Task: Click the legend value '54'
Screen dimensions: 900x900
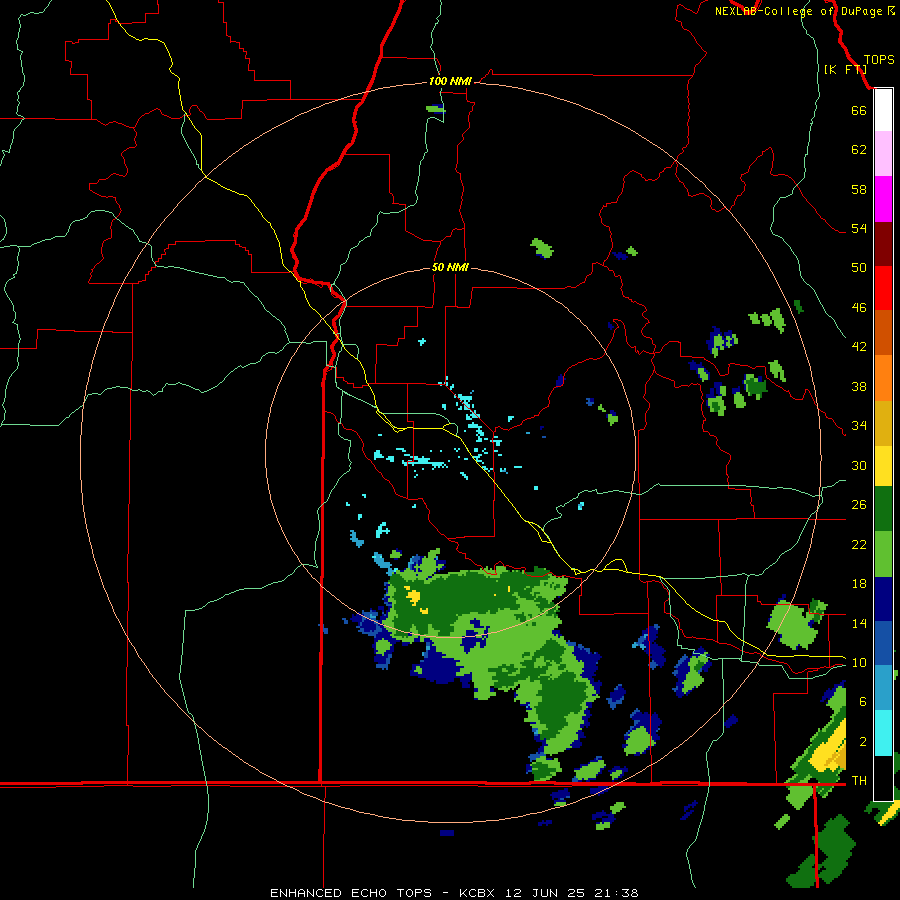Action: click(x=859, y=228)
